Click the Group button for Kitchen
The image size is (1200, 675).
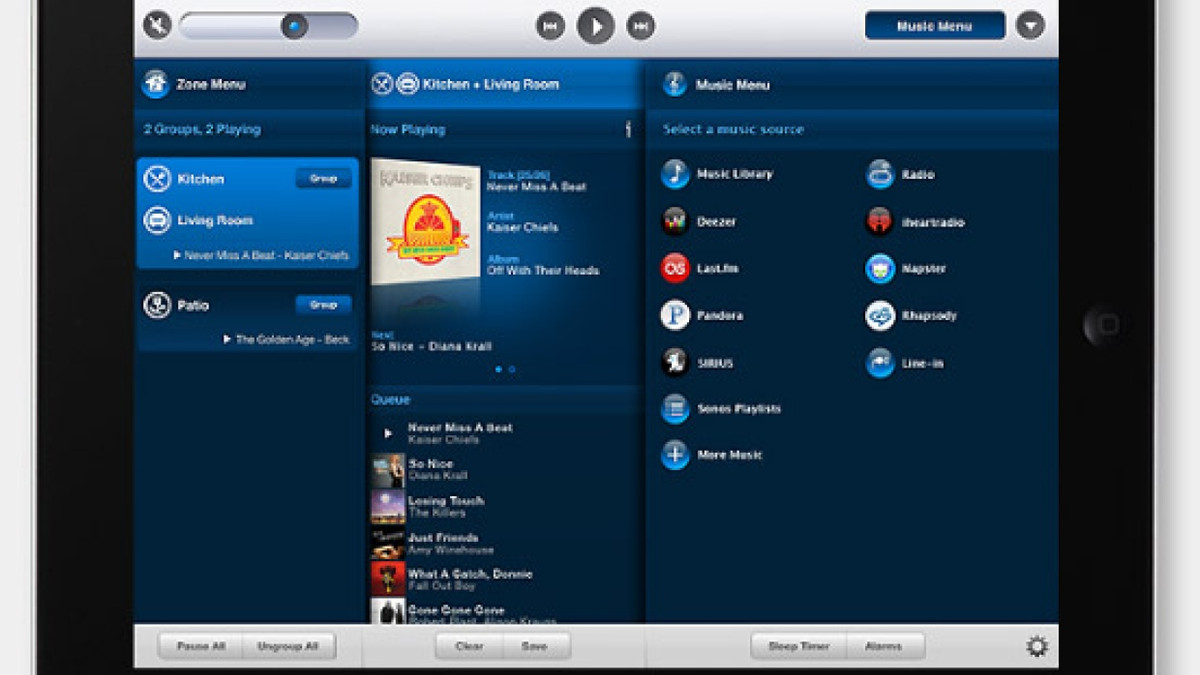point(323,179)
